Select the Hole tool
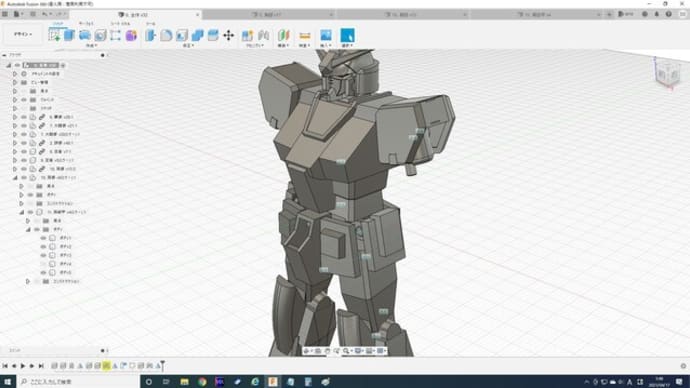 (100, 35)
